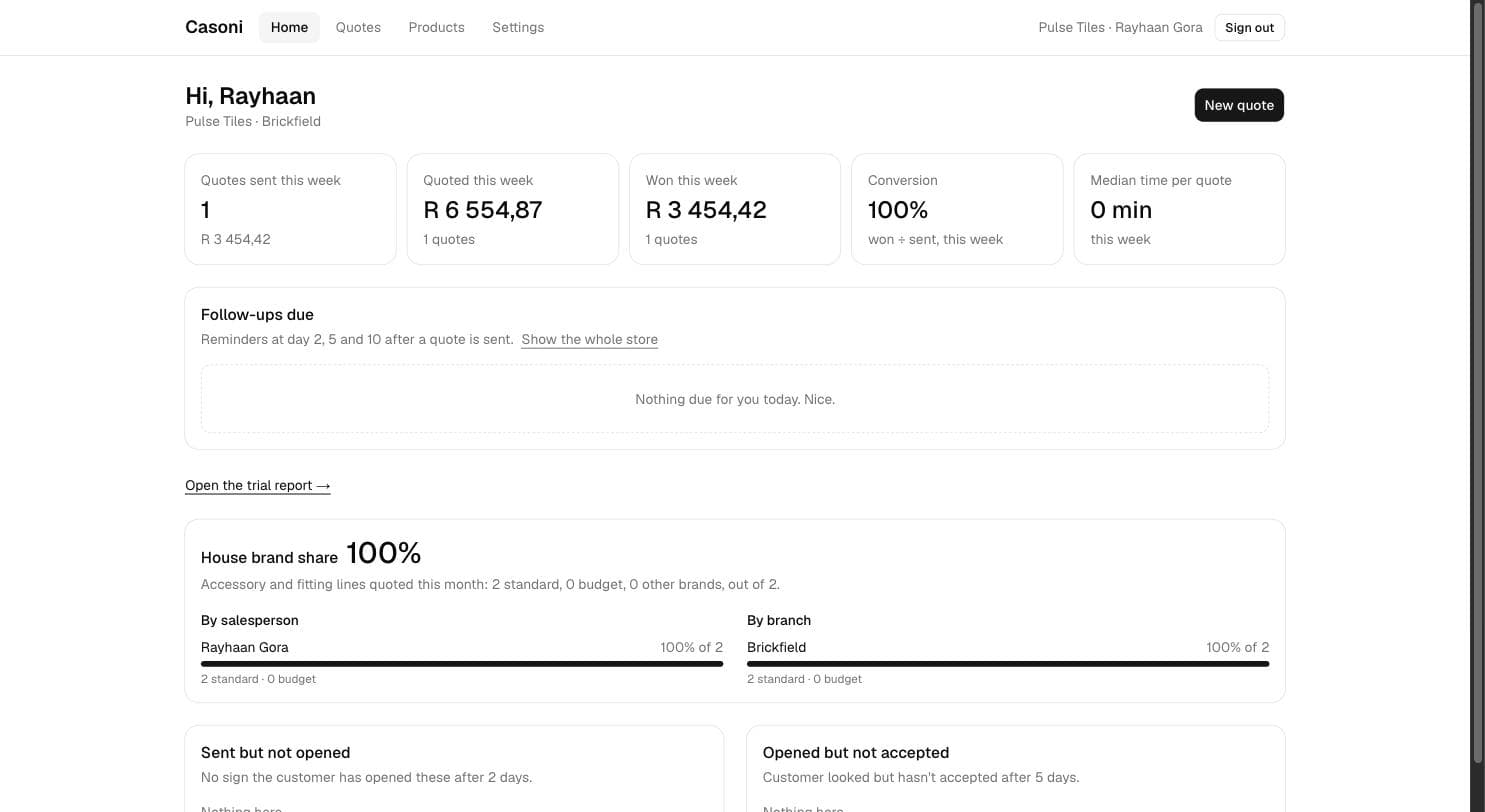Image resolution: width=1485 pixels, height=812 pixels.
Task: Click the Show the whole store link
Action: pyautogui.click(x=589, y=339)
